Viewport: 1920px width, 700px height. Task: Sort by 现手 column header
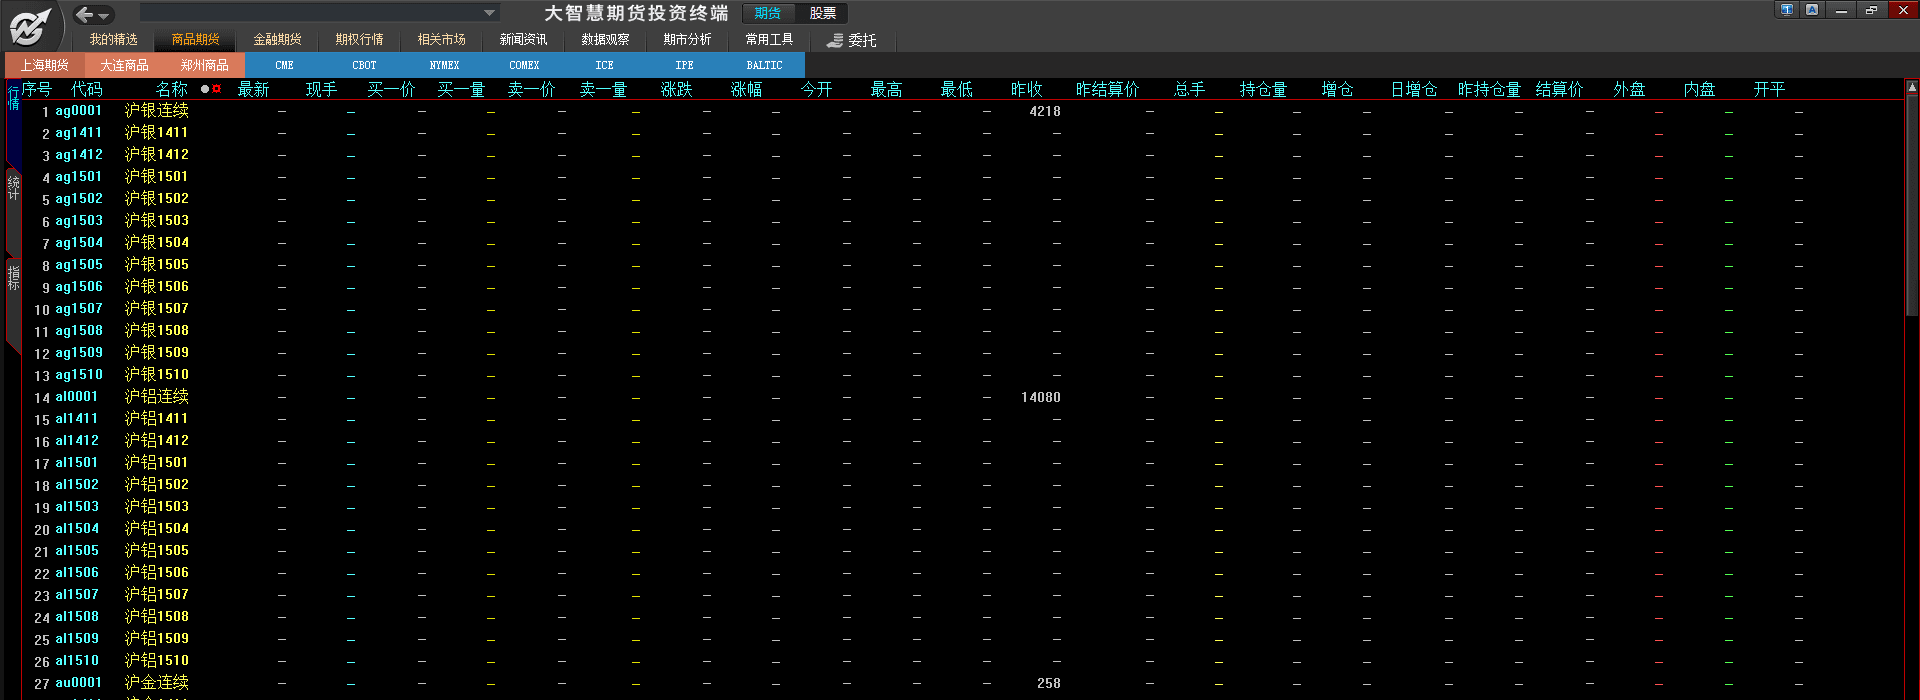322,89
